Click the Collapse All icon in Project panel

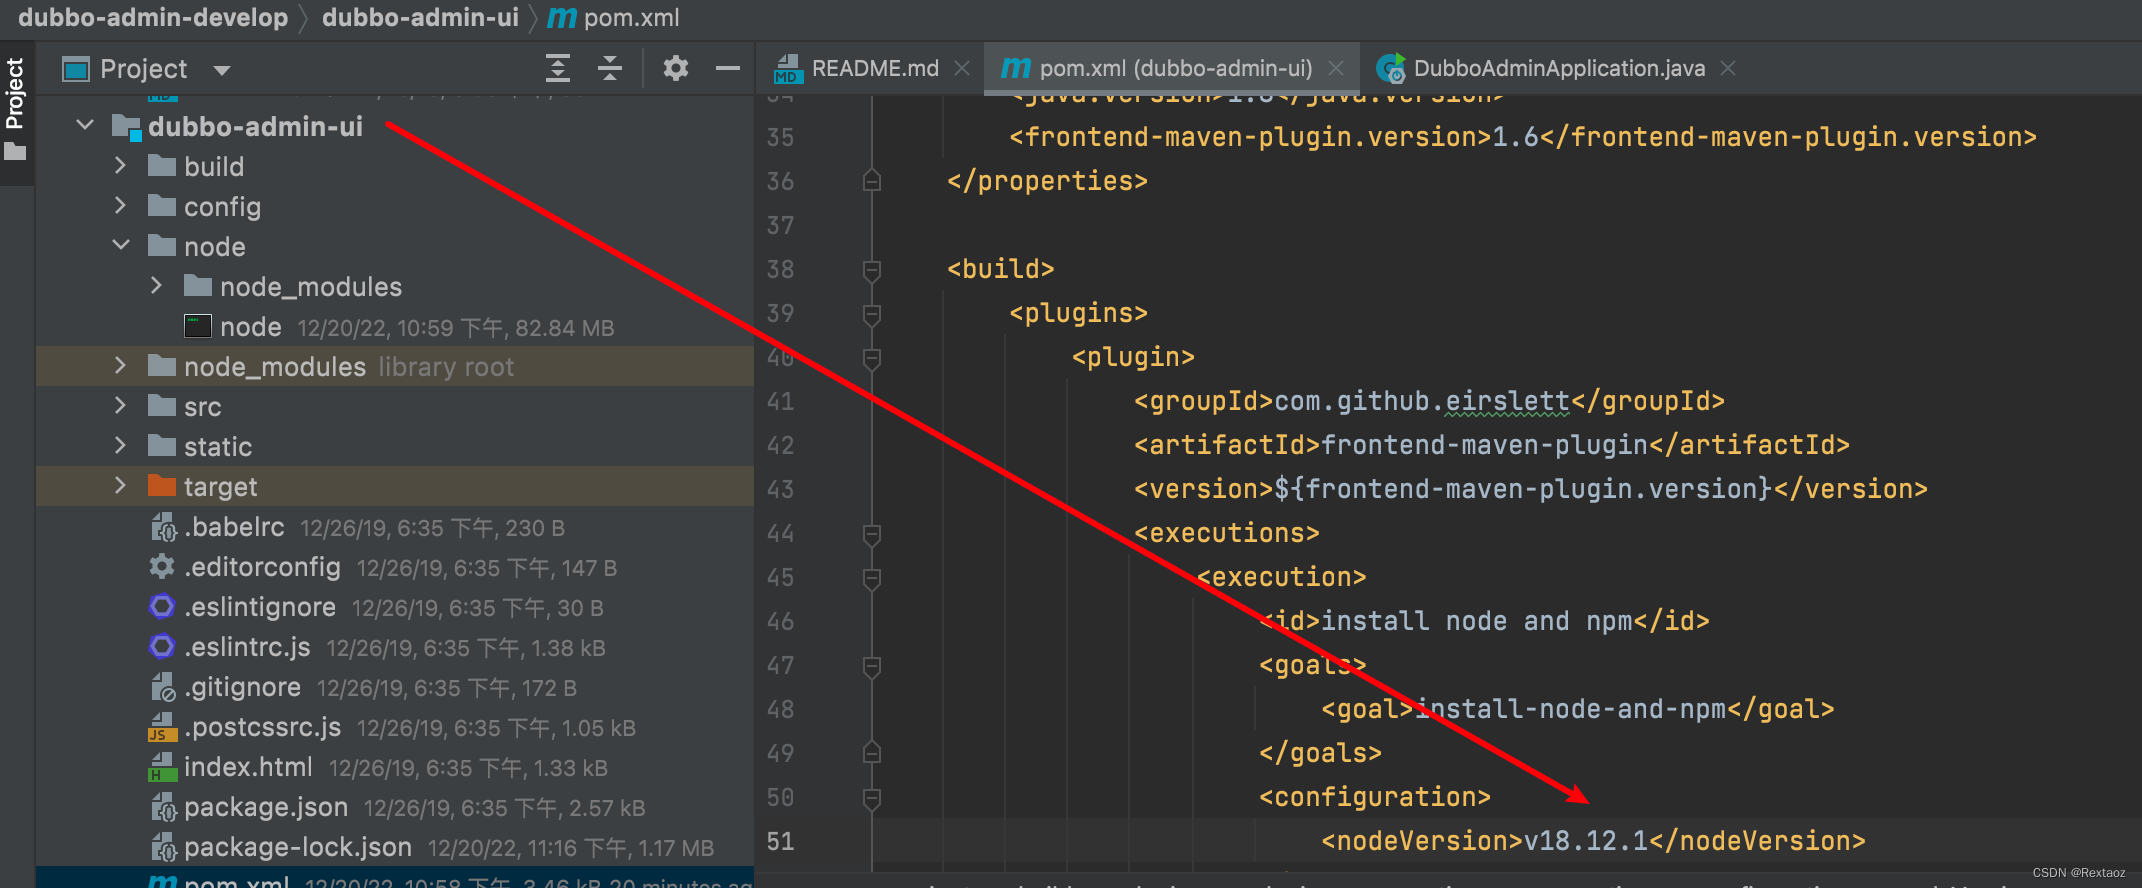(610, 68)
